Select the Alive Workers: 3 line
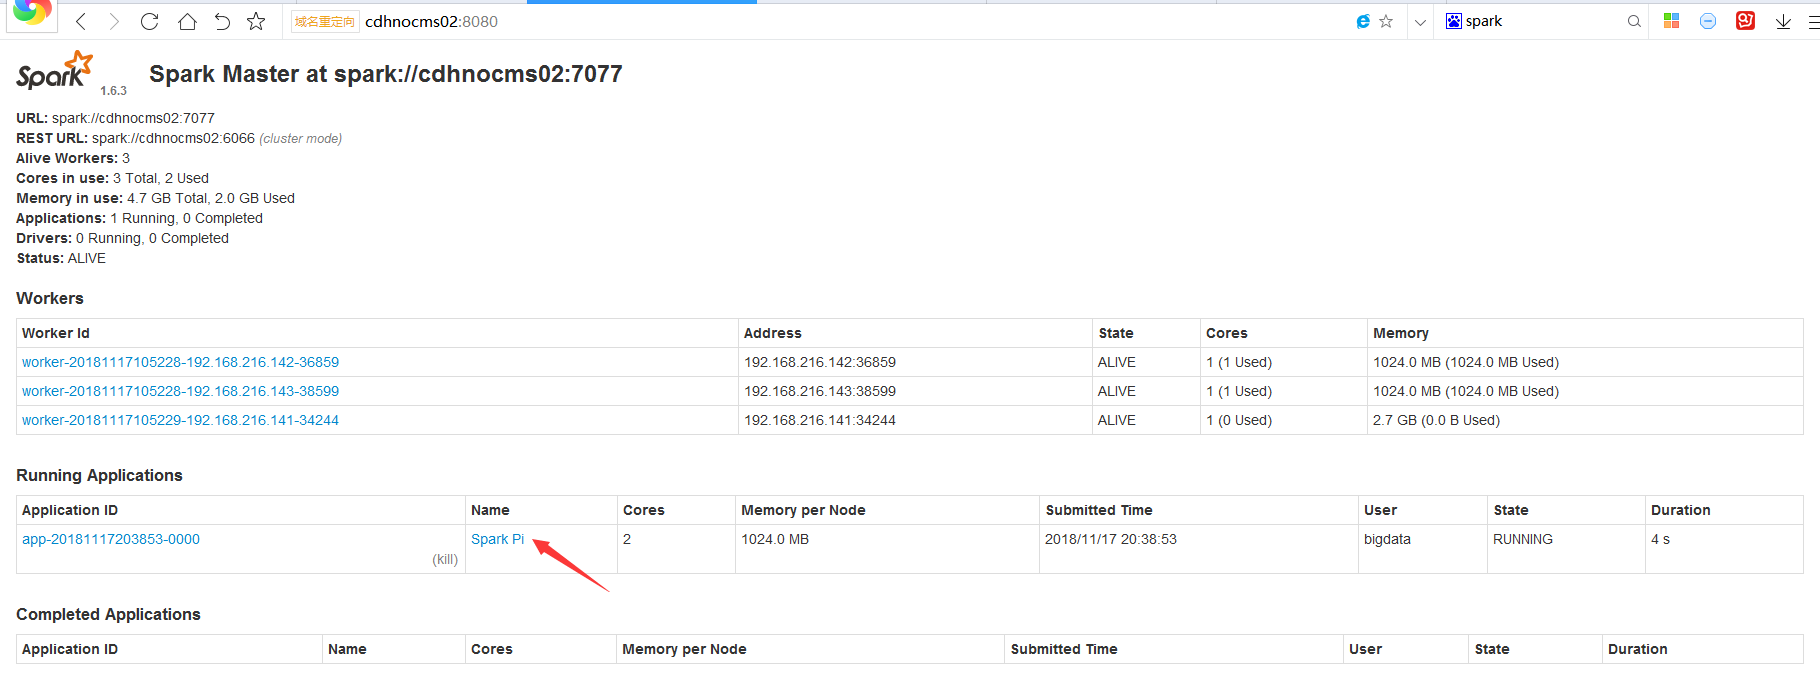This screenshot has width=1820, height=676. tap(73, 158)
